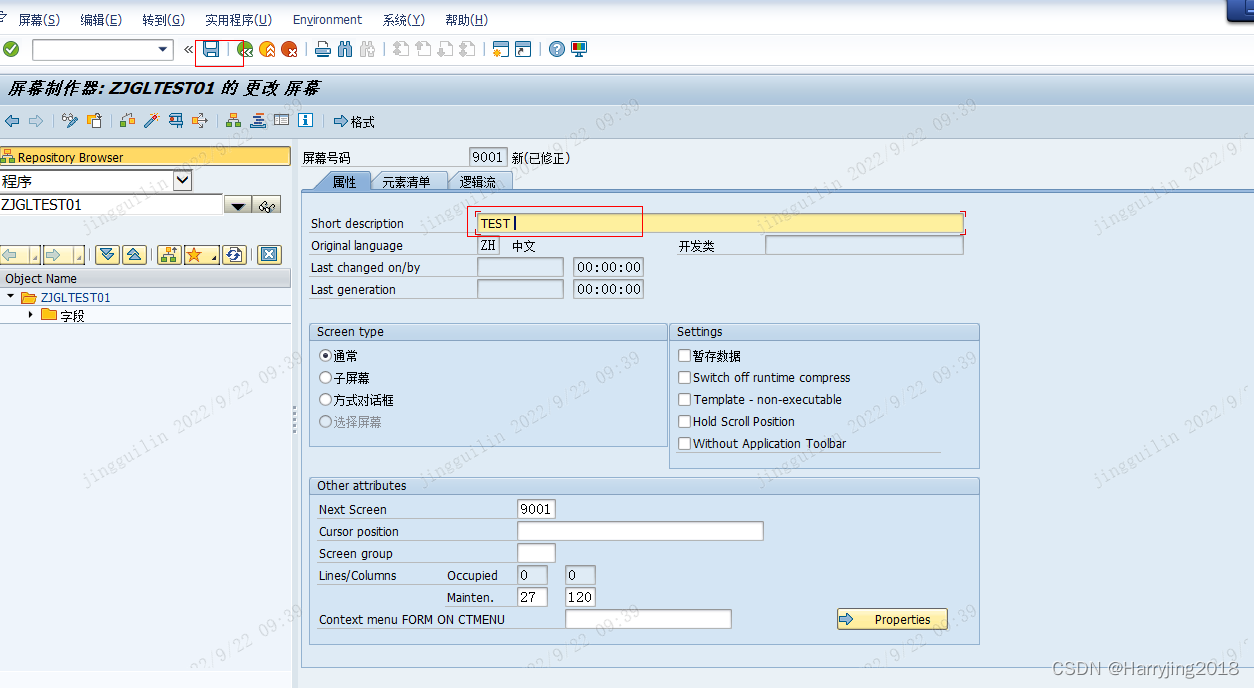
Task: Refresh the object tree with the refresh icon
Action: 234,255
